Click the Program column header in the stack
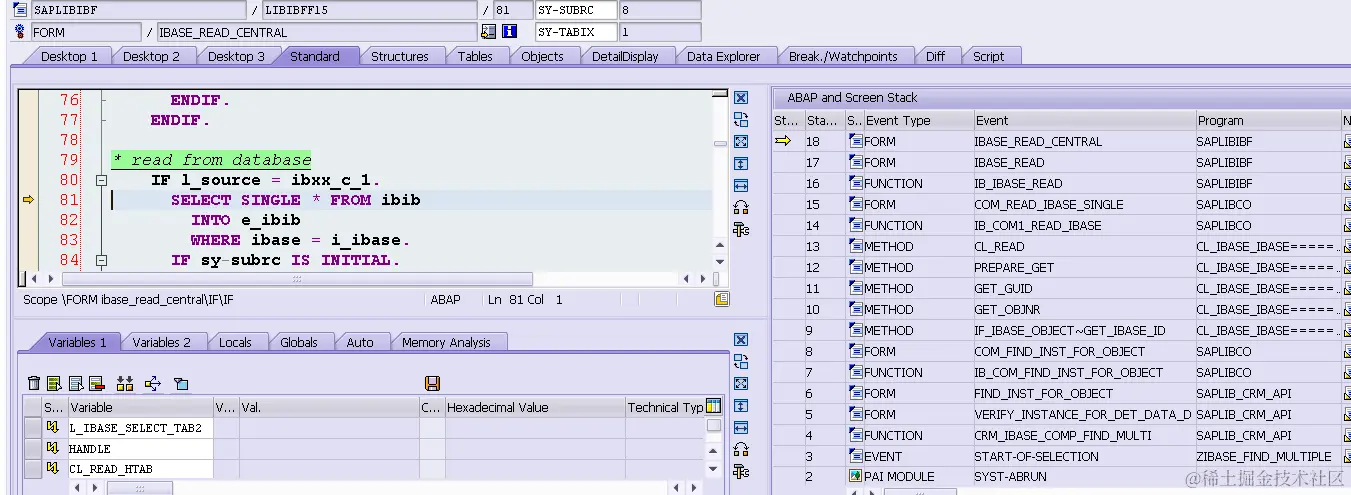This screenshot has width=1351, height=495. pyautogui.click(x=1267, y=120)
